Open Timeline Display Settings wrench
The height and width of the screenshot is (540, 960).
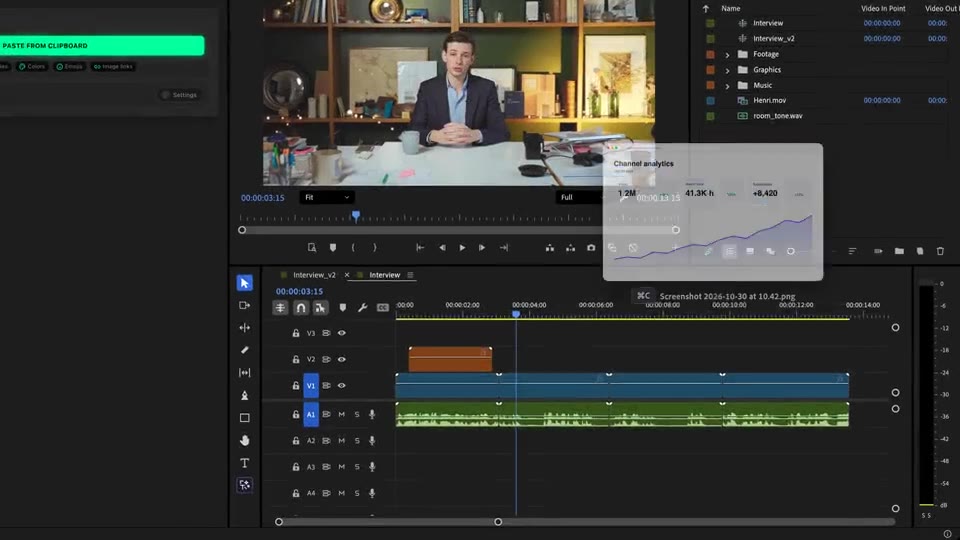pos(362,308)
